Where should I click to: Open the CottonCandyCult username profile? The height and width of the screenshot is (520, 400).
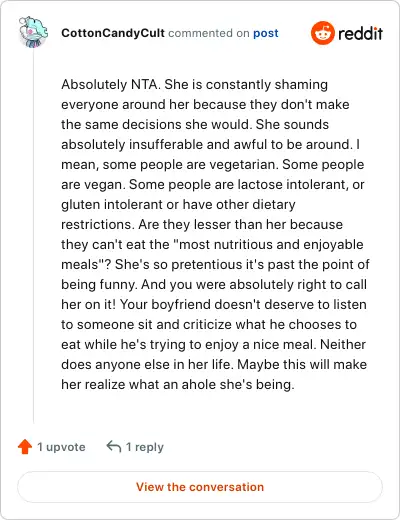point(113,33)
